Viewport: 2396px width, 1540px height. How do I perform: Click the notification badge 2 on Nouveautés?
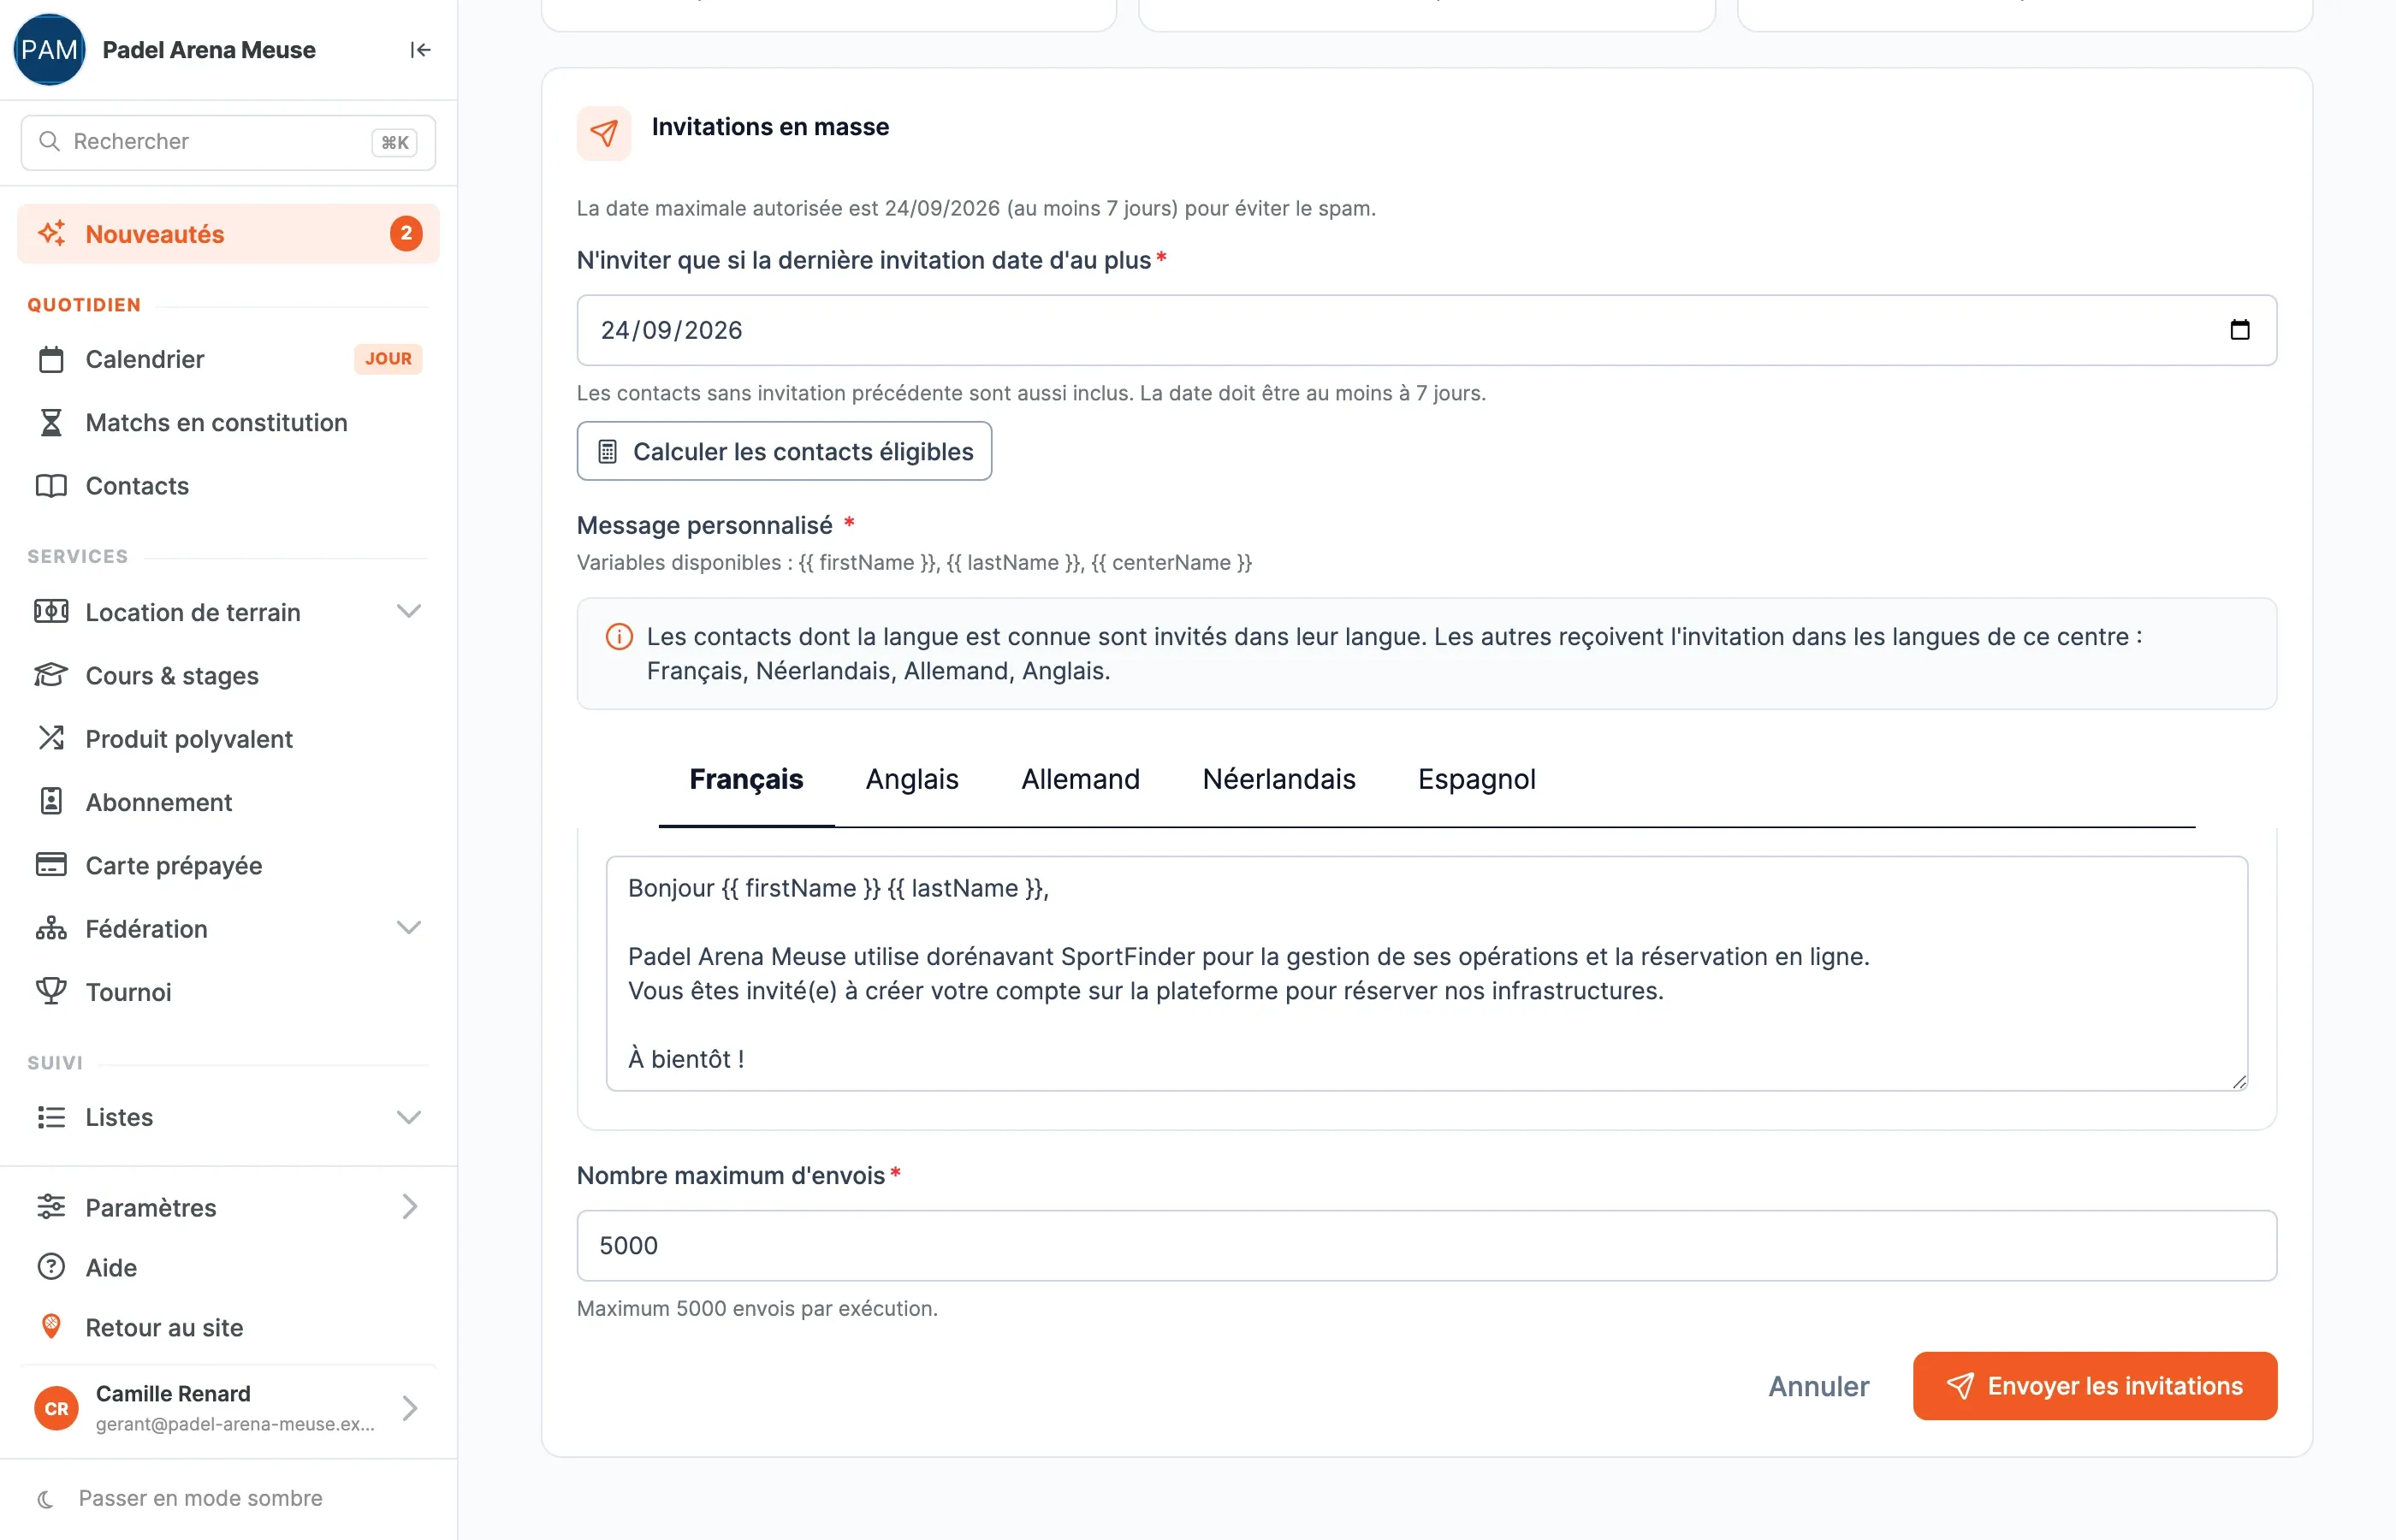click(x=406, y=234)
